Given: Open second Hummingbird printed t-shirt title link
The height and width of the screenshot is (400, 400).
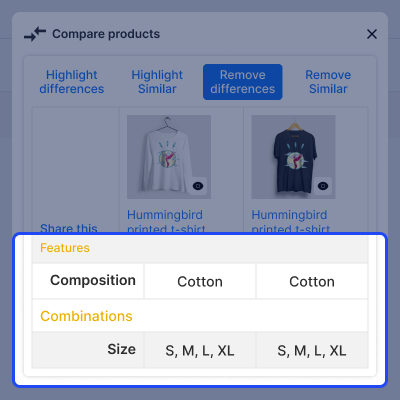Looking at the screenshot, I should click(291, 221).
